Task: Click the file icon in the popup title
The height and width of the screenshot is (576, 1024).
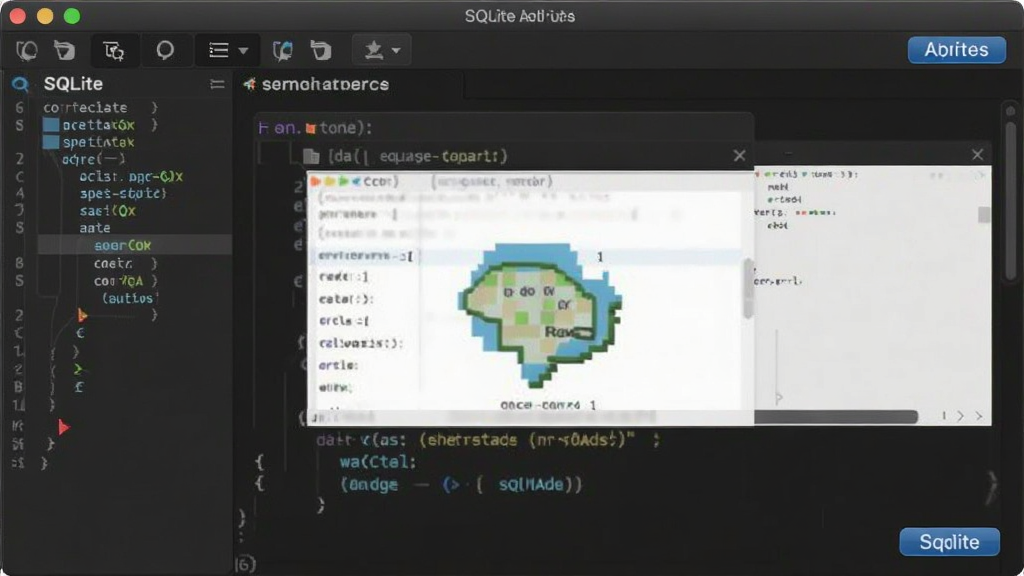Action: 312,156
